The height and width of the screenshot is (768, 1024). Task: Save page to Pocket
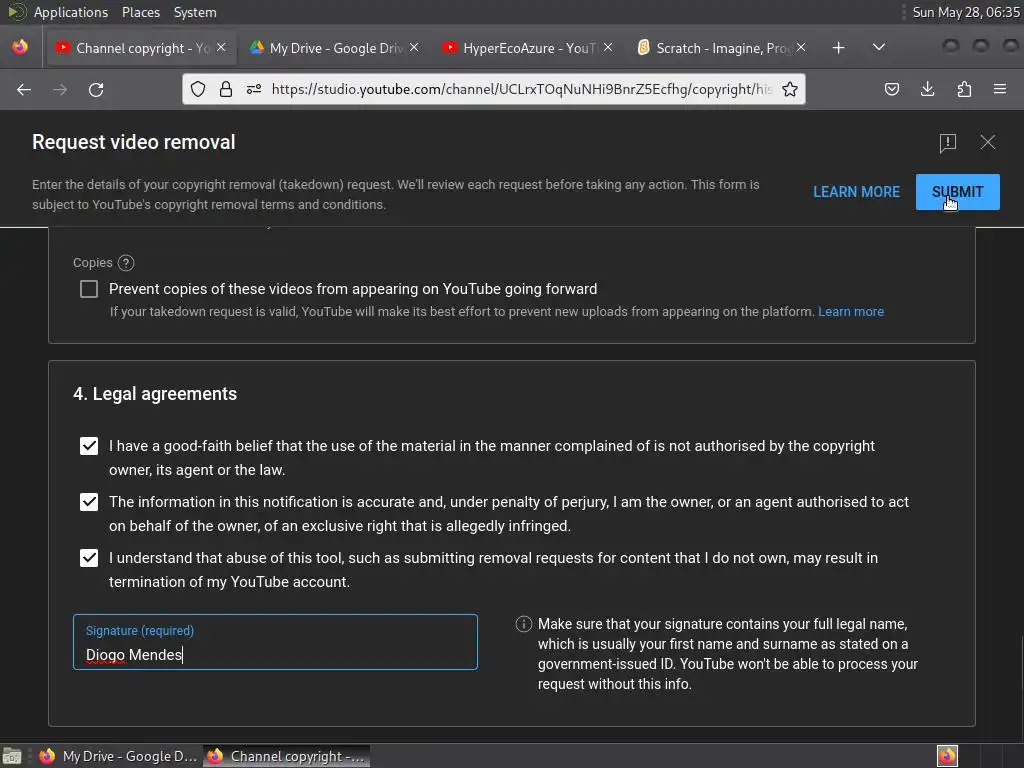892,89
